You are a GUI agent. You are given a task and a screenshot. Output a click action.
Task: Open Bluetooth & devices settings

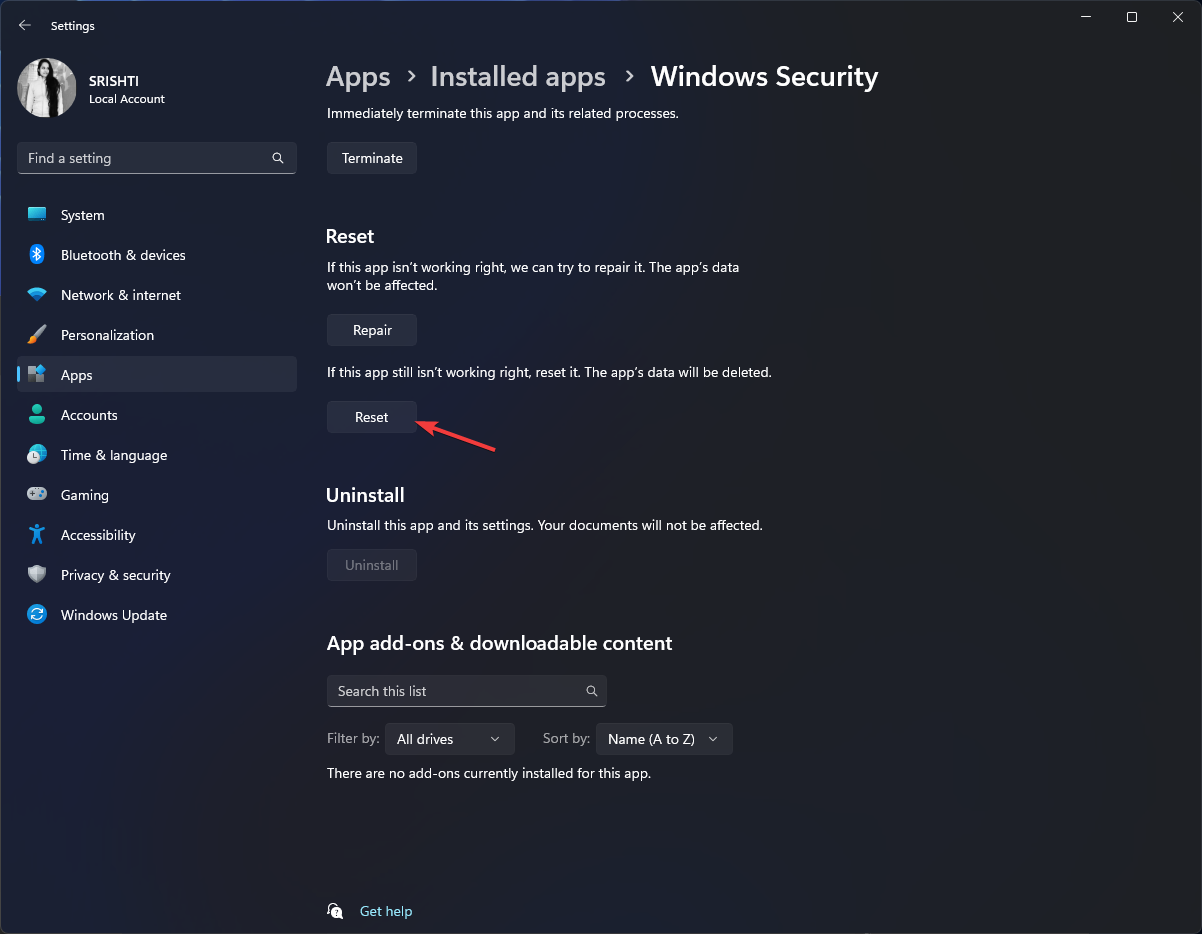point(37,255)
